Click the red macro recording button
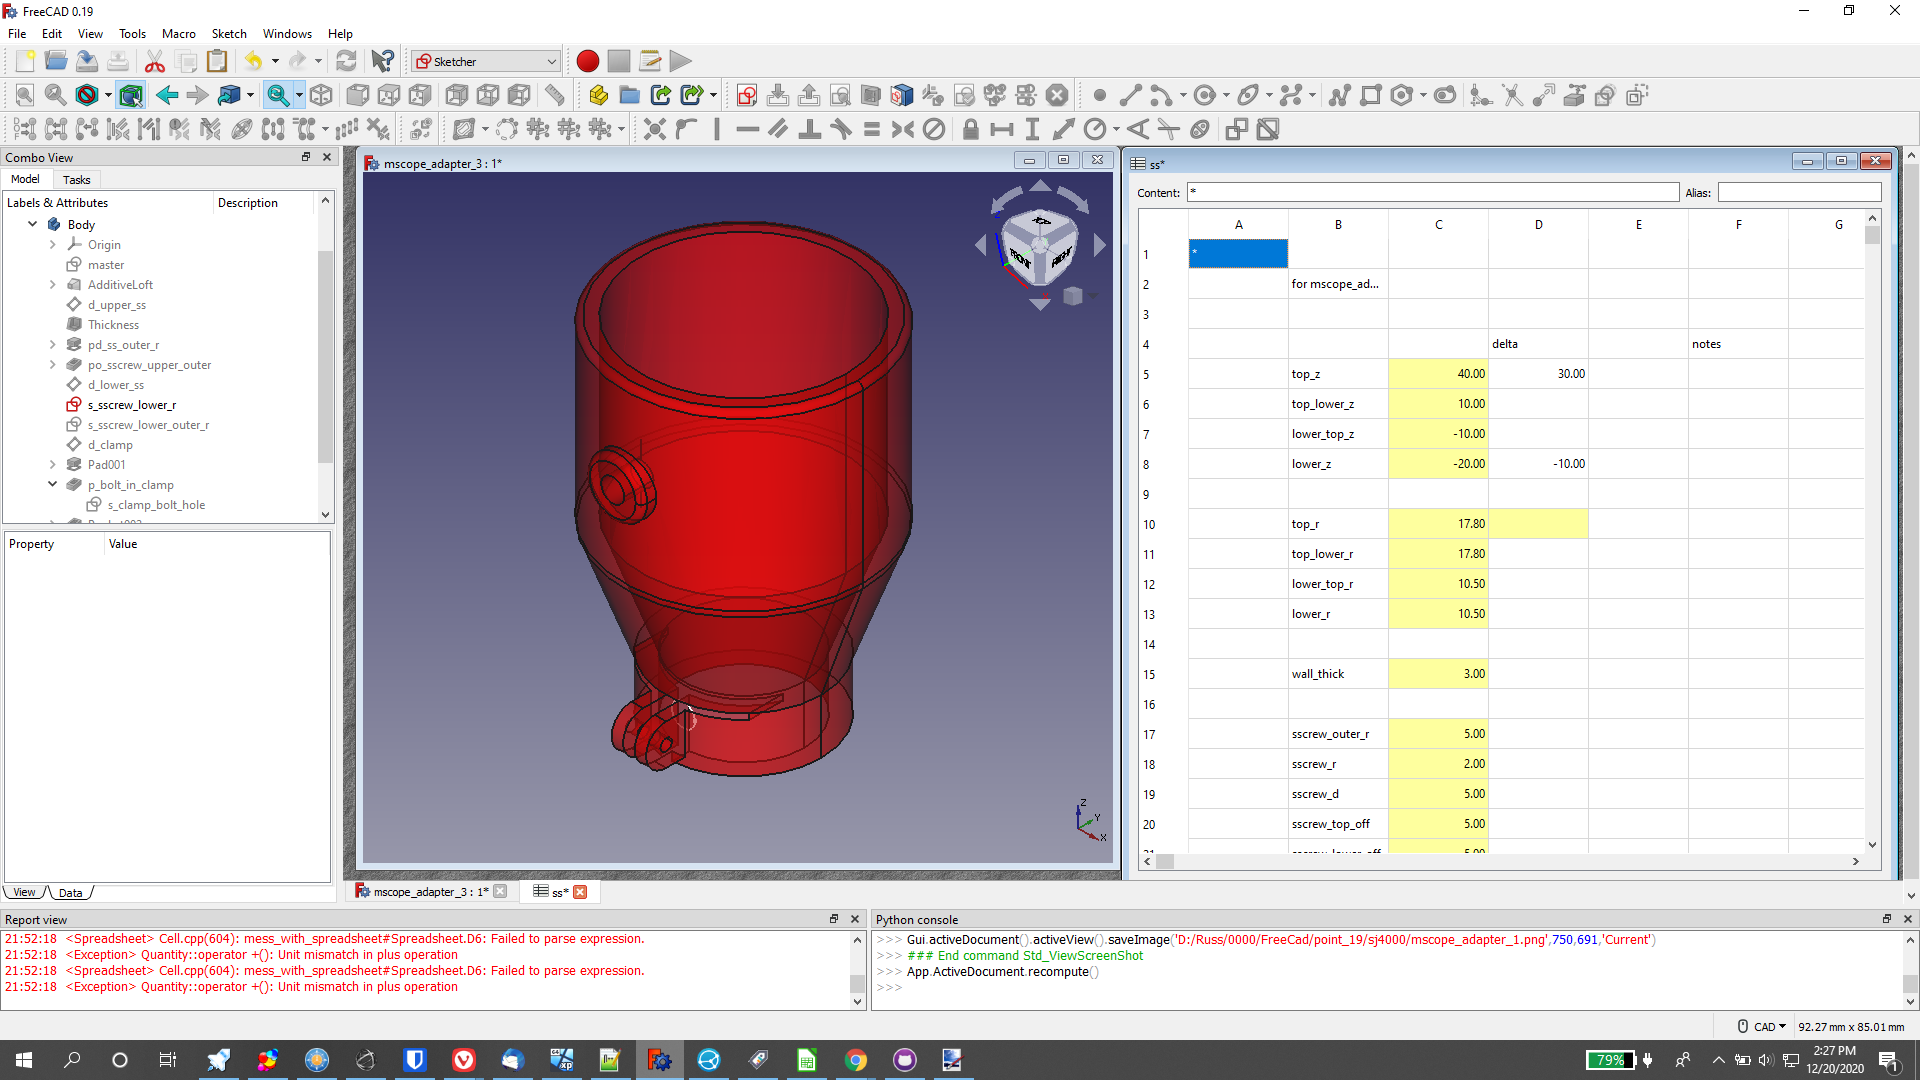 point(588,61)
